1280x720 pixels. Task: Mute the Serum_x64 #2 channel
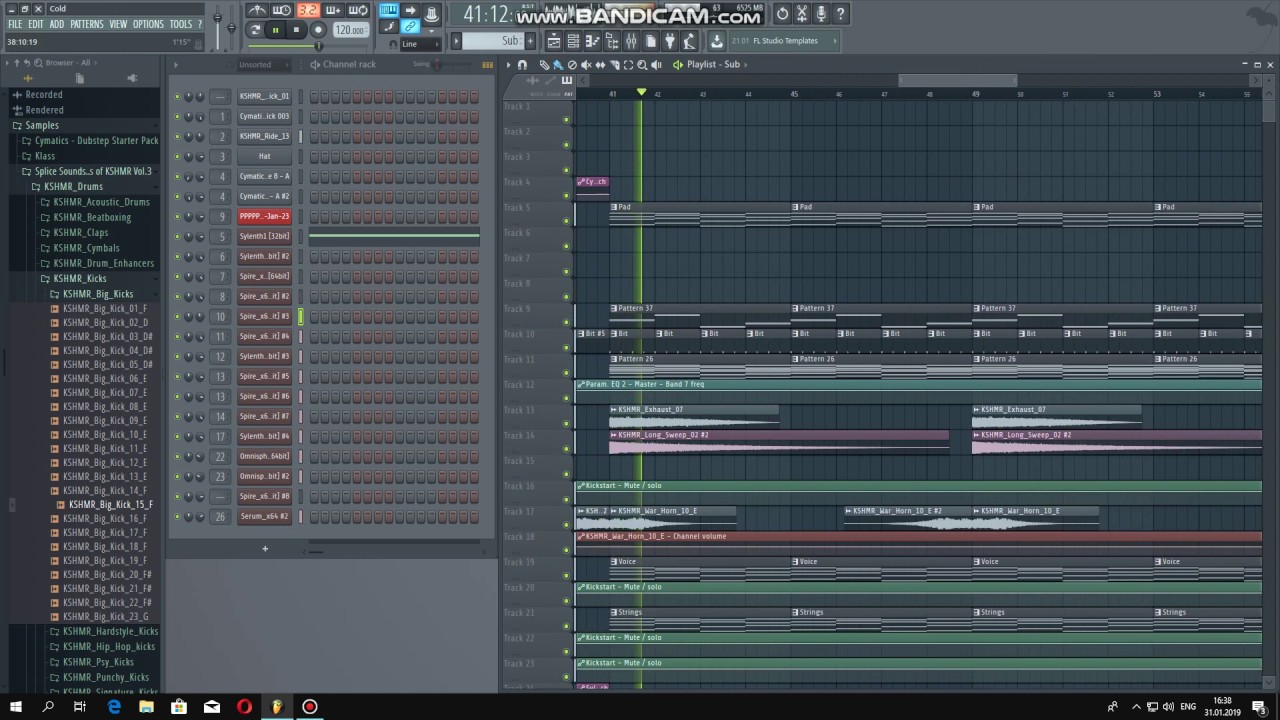[177, 517]
